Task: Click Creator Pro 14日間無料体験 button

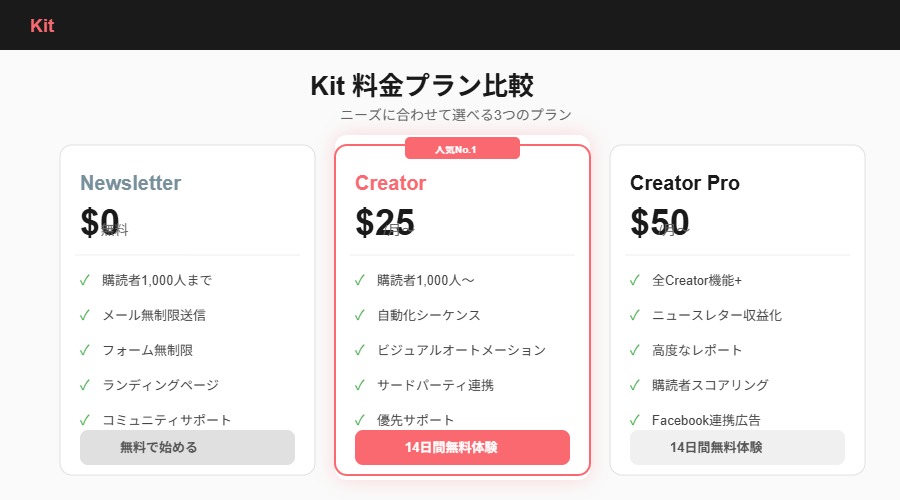Action: pos(737,447)
